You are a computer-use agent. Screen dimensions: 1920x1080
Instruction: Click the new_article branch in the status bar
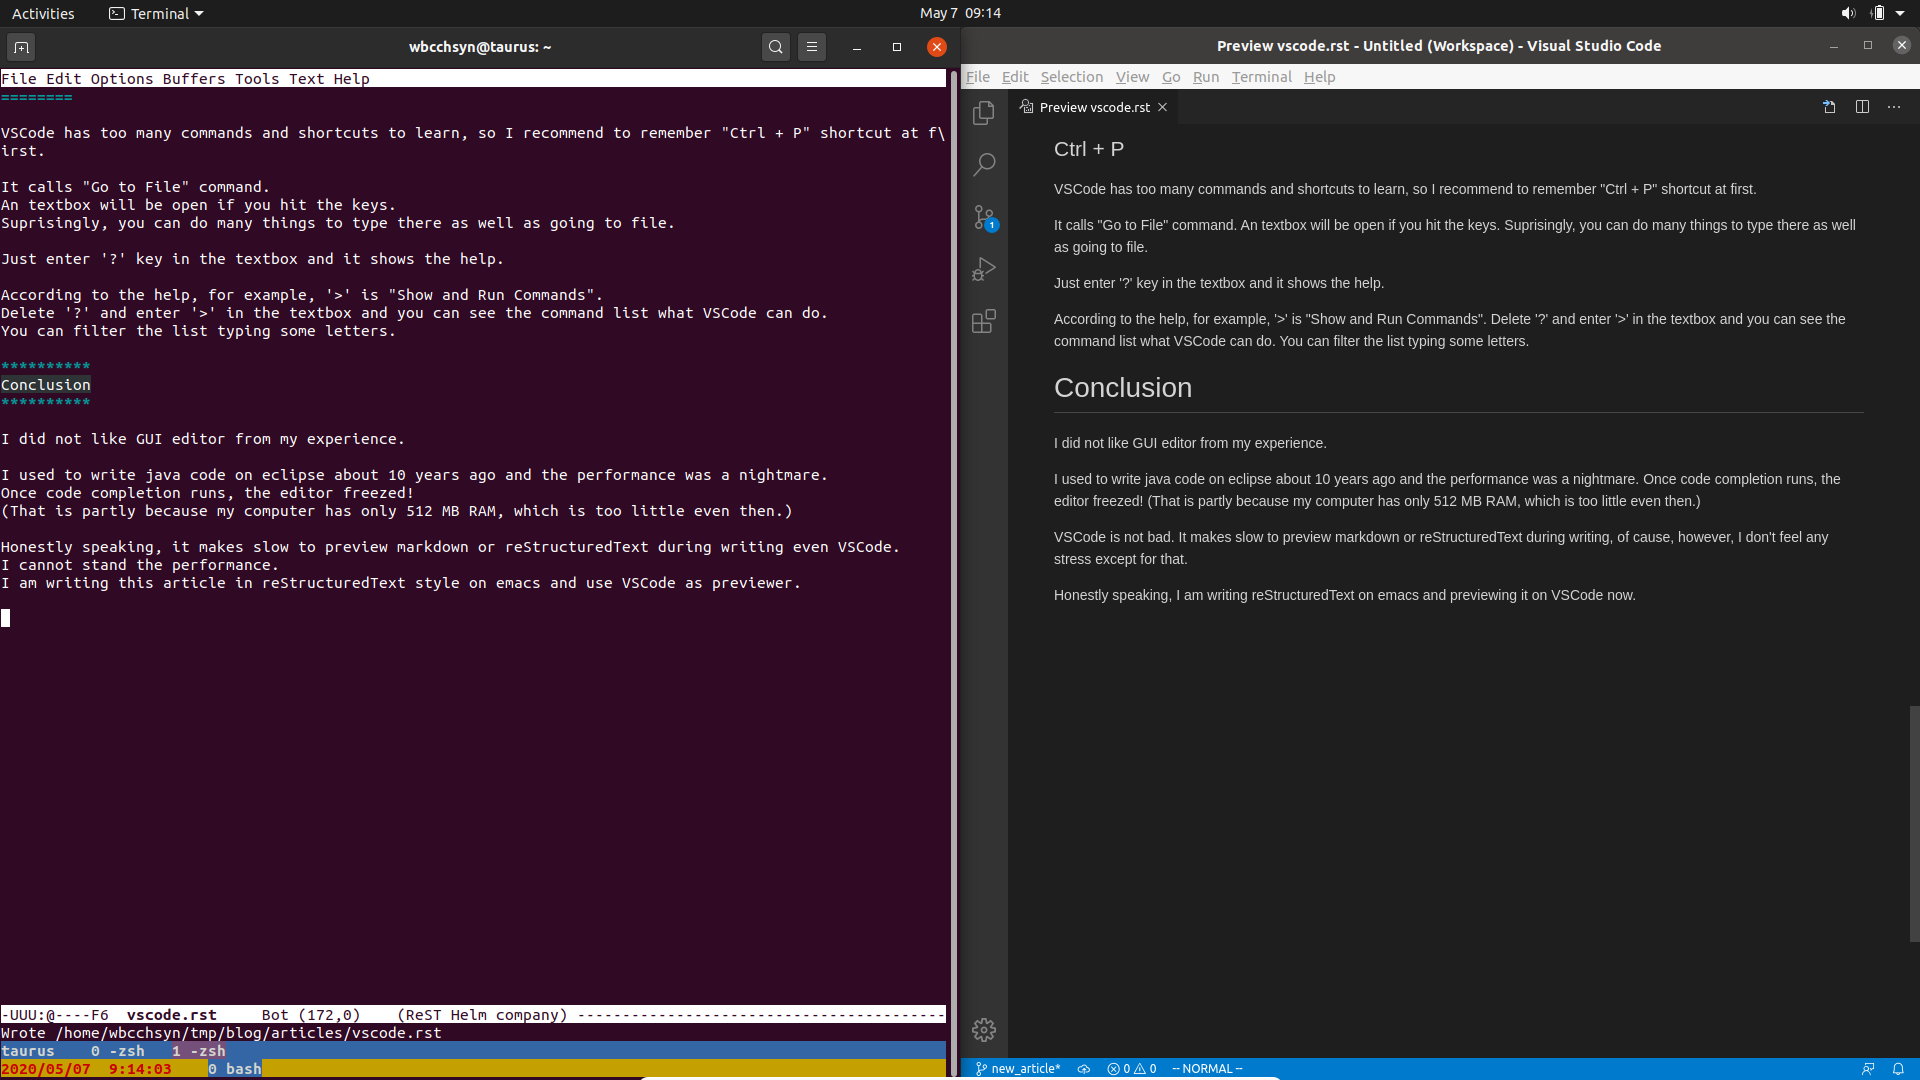(1018, 1069)
